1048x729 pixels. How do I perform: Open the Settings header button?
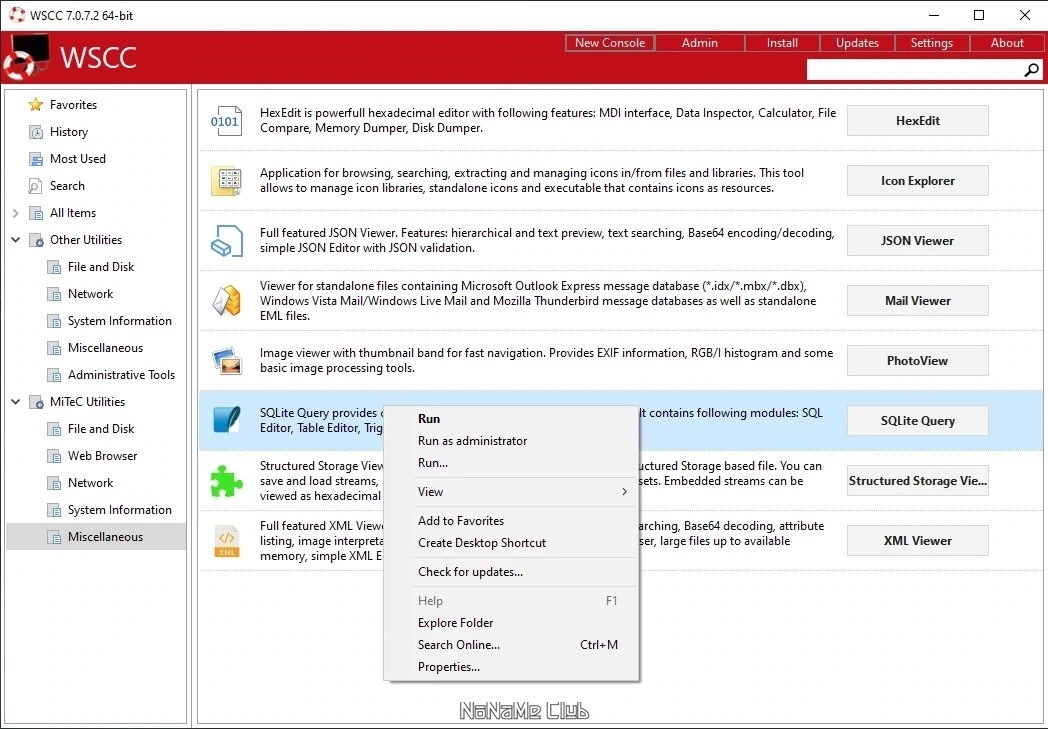point(932,43)
